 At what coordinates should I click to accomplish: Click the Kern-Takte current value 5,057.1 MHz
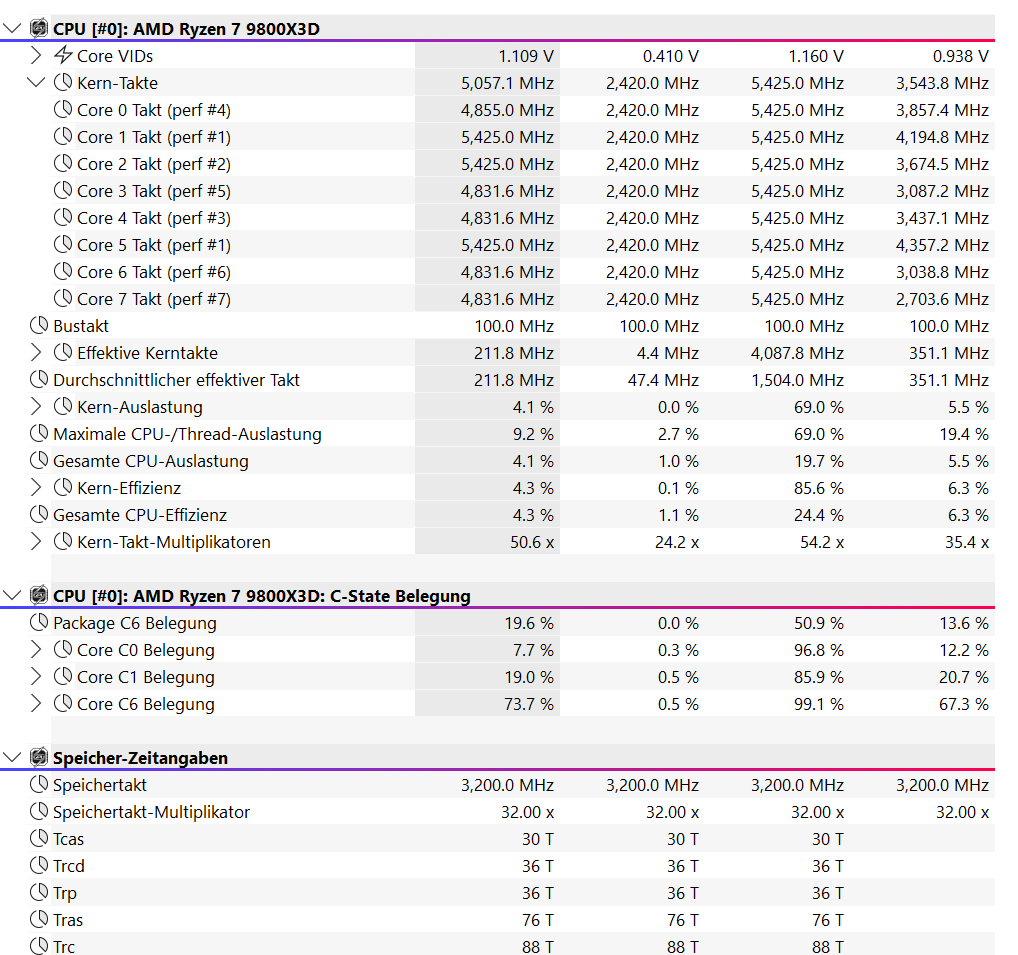tap(508, 83)
